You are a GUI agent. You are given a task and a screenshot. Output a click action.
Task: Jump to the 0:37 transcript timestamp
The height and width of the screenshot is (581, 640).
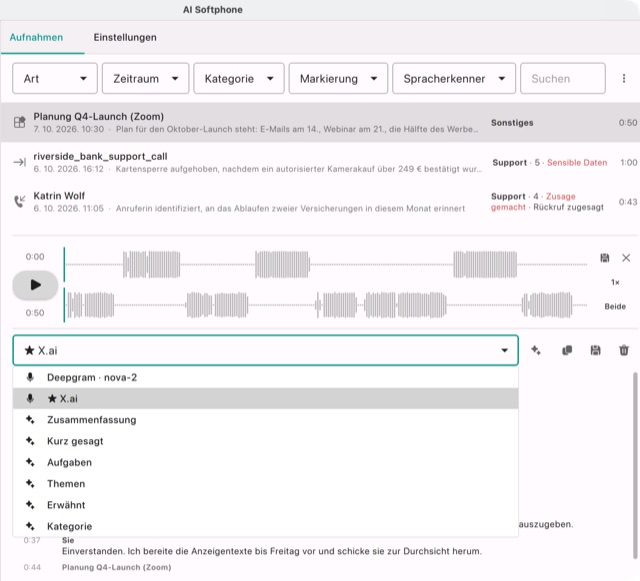32,540
